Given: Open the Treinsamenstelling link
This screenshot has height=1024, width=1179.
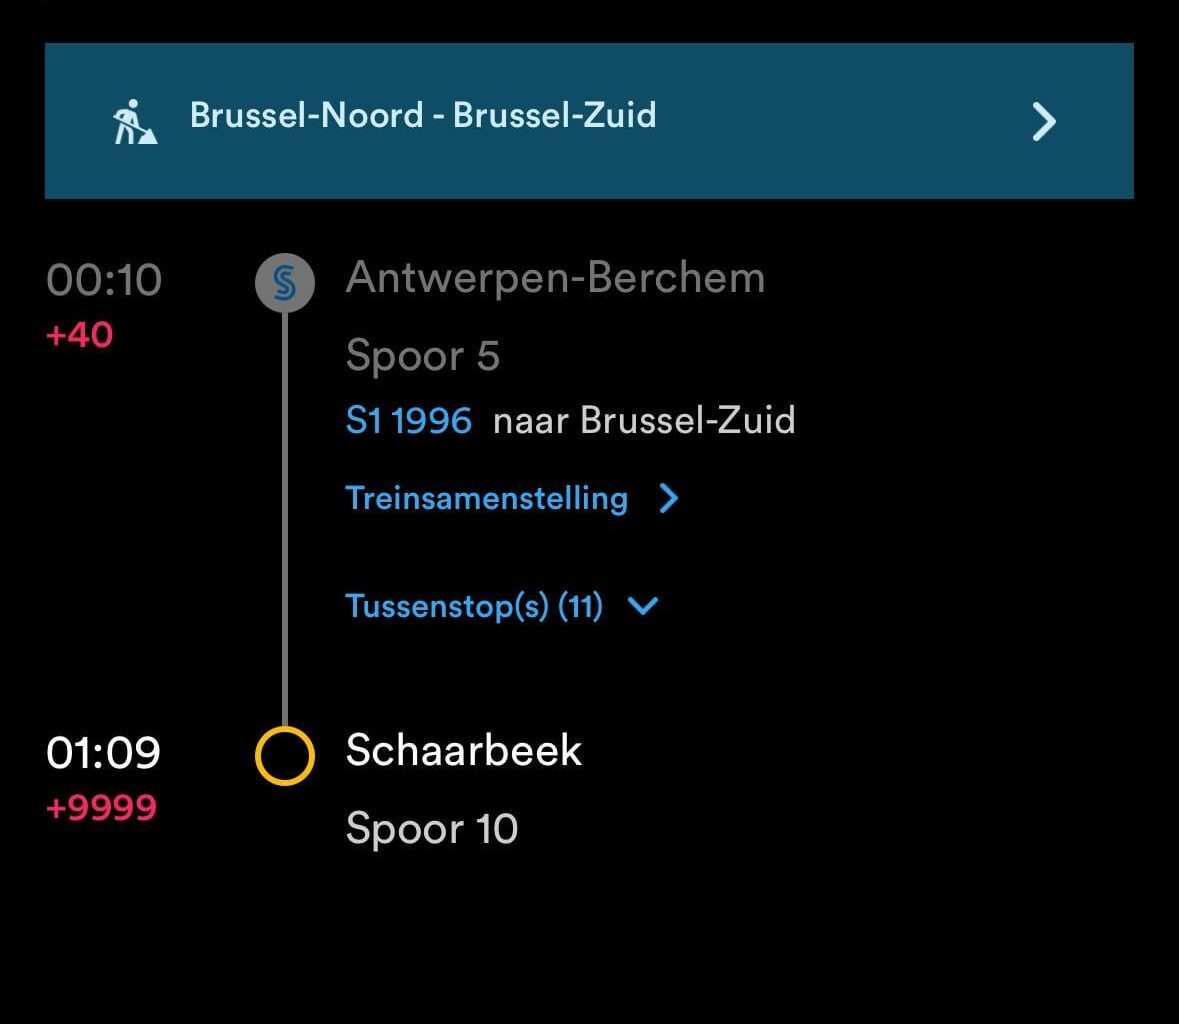Looking at the screenshot, I should 486,498.
